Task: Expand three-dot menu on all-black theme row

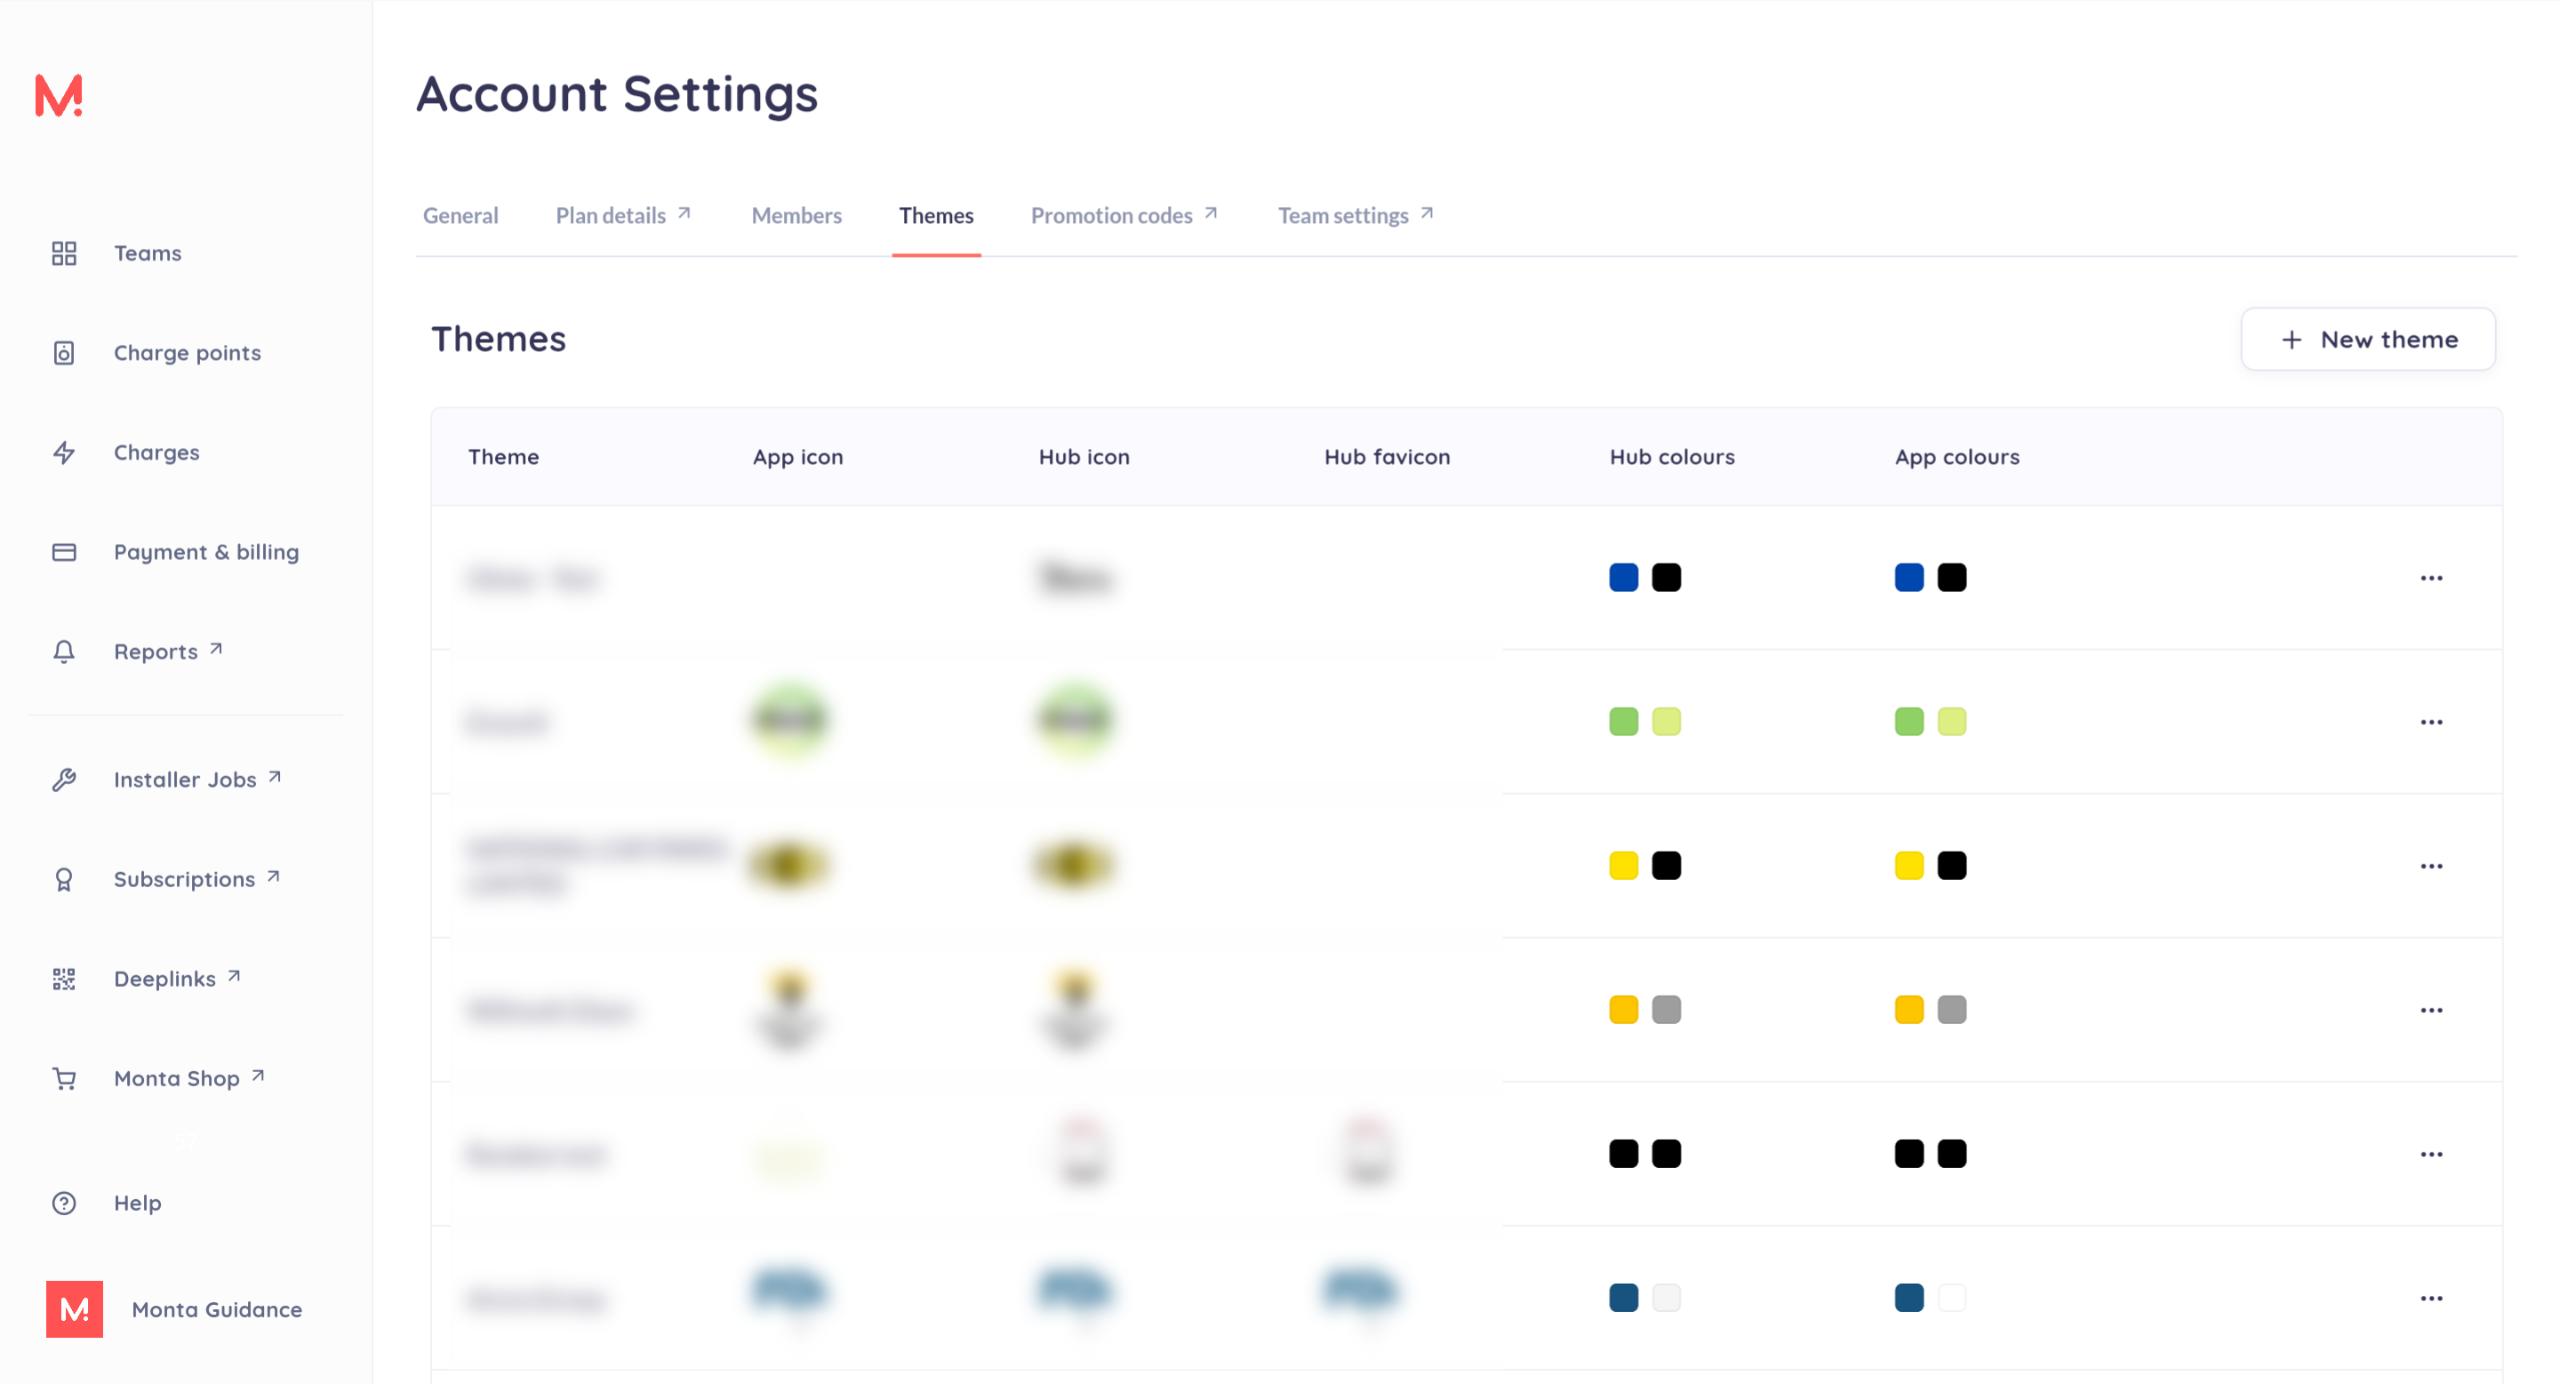Action: pyautogui.click(x=2431, y=1154)
